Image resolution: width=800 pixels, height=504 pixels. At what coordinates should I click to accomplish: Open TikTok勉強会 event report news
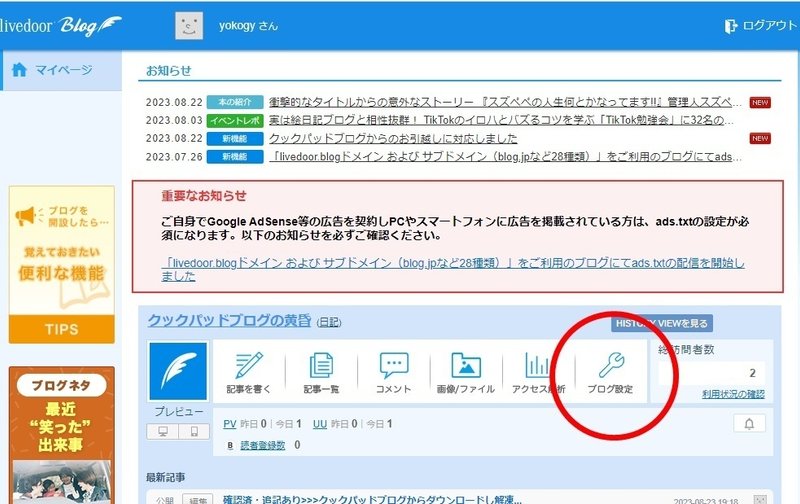coord(502,120)
